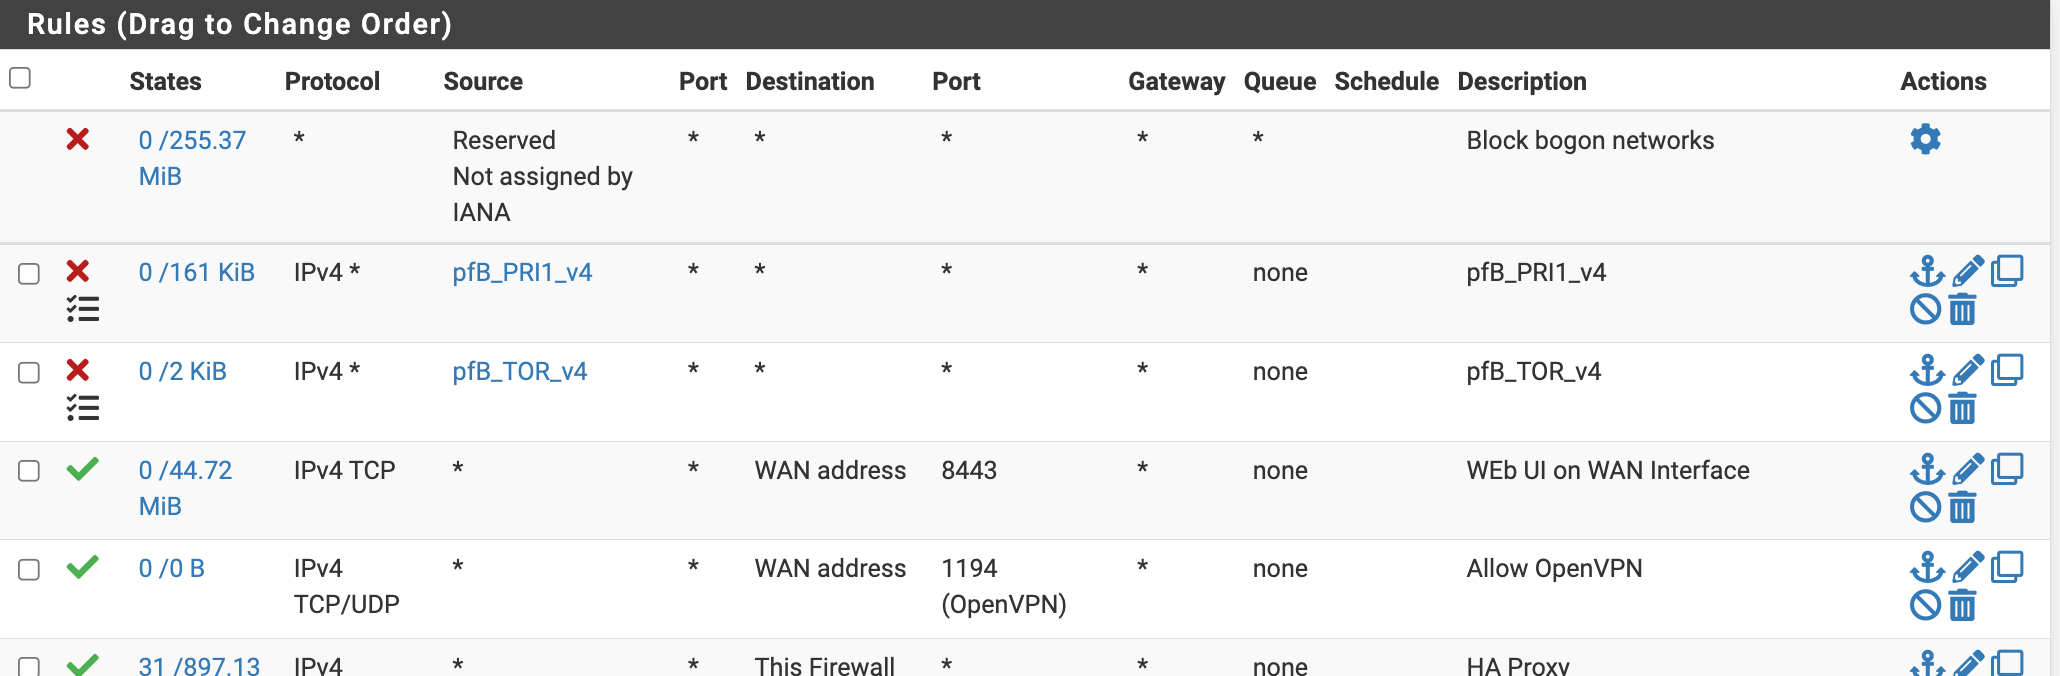Toggle the select-all rules checkbox in header

click(x=20, y=78)
